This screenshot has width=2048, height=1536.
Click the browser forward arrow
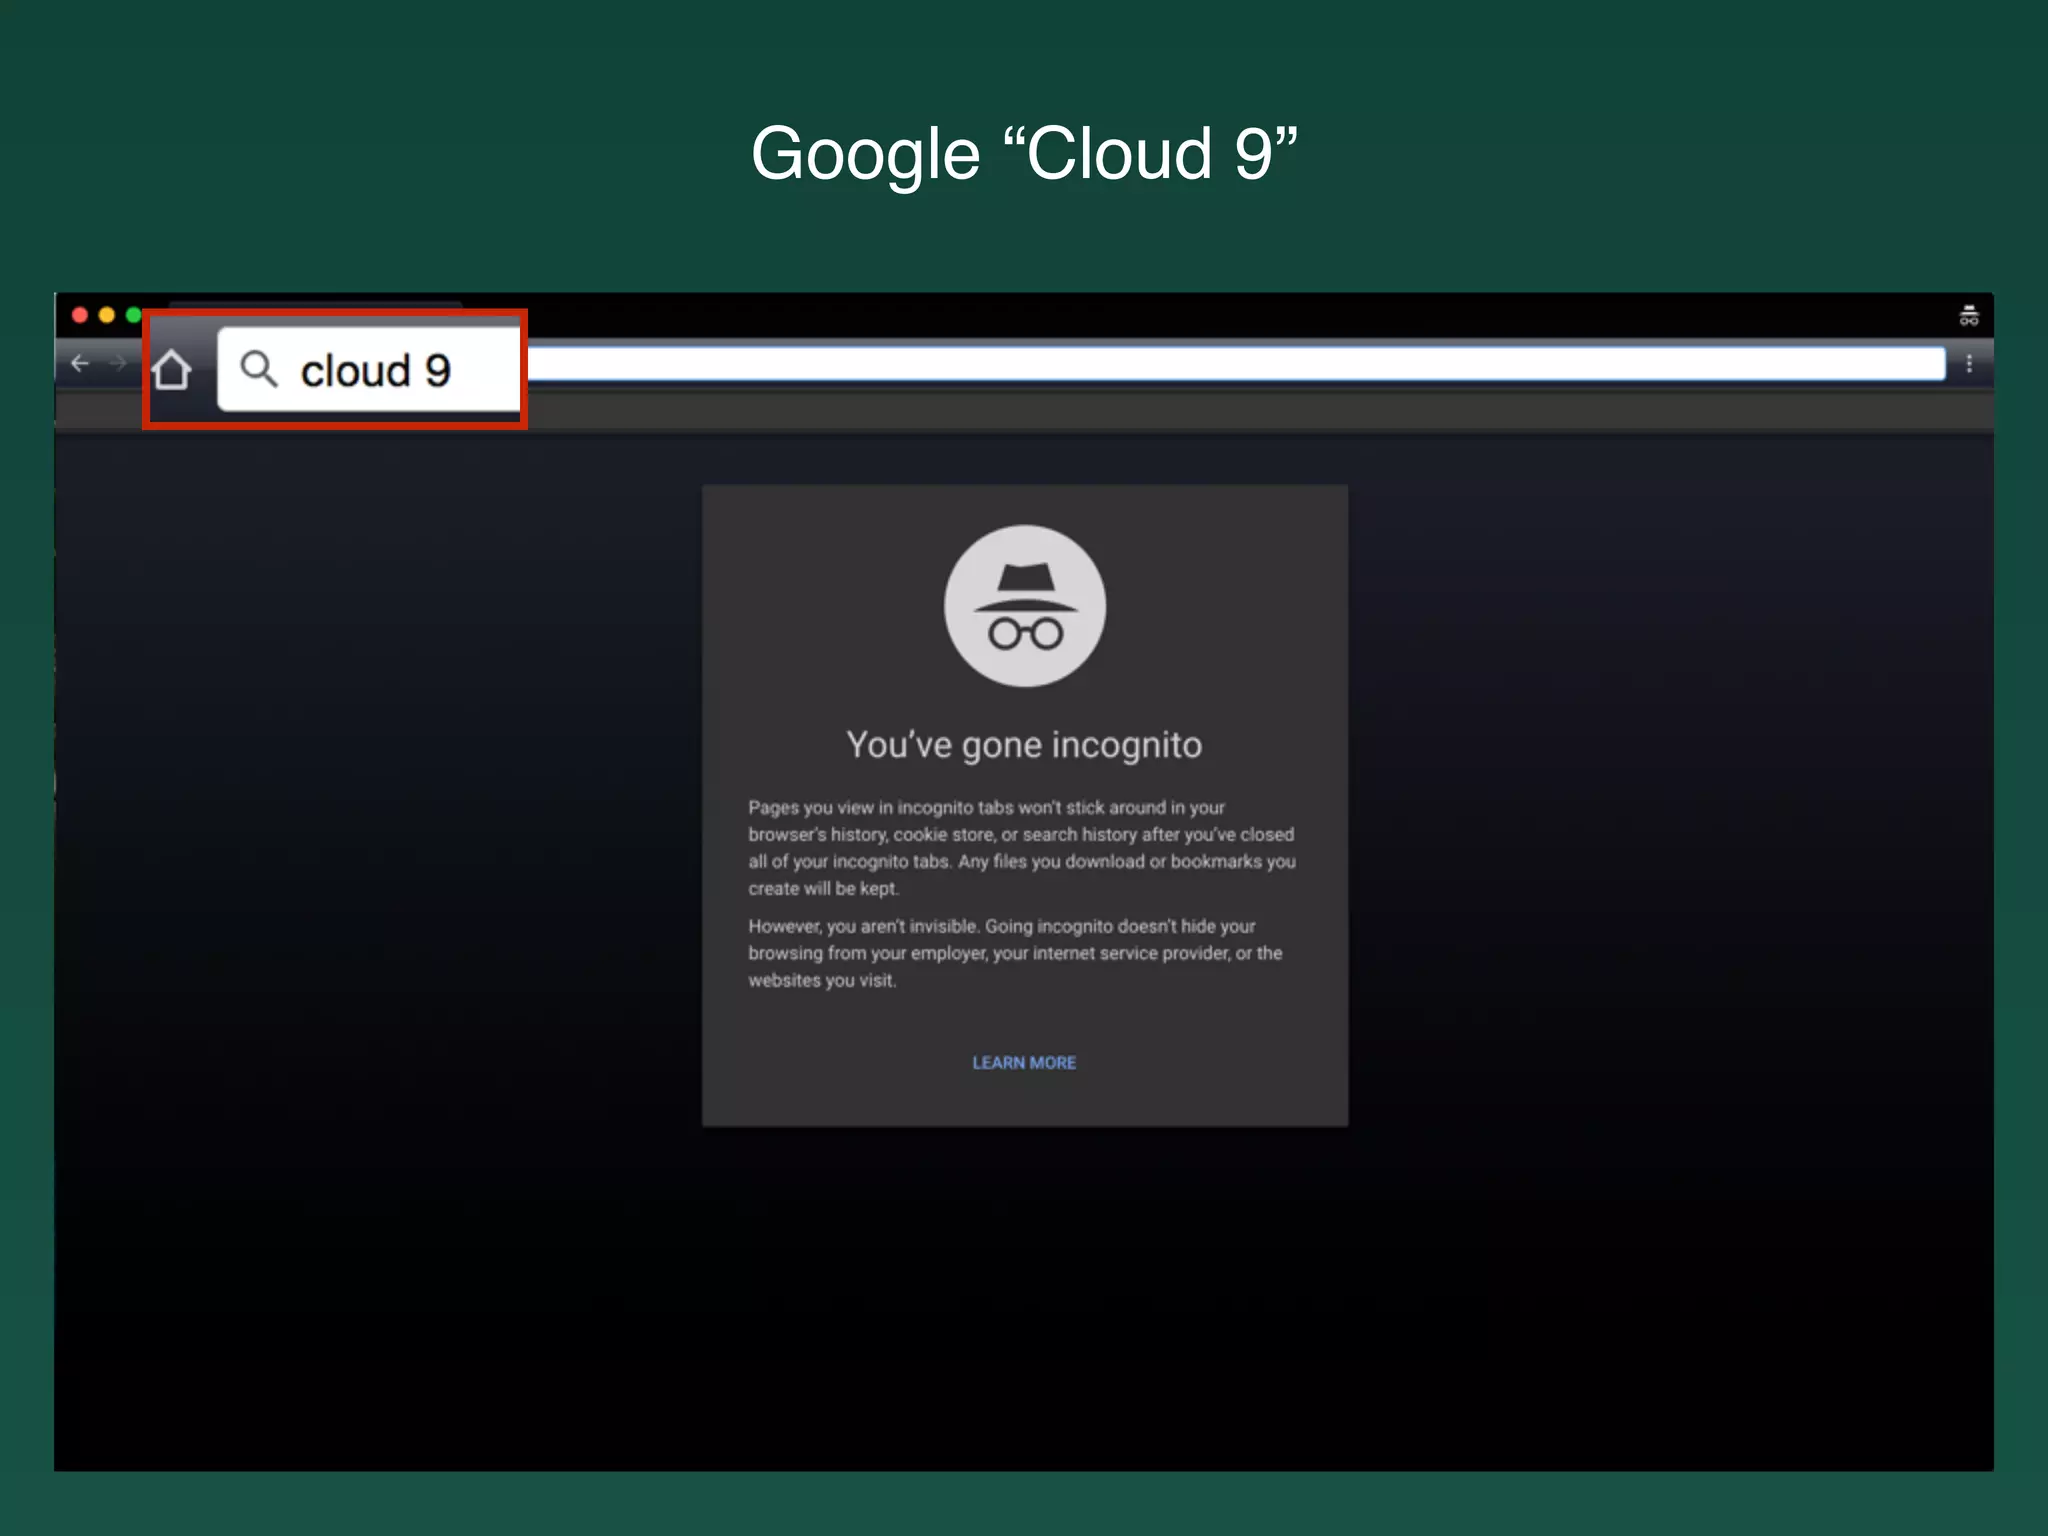[118, 364]
